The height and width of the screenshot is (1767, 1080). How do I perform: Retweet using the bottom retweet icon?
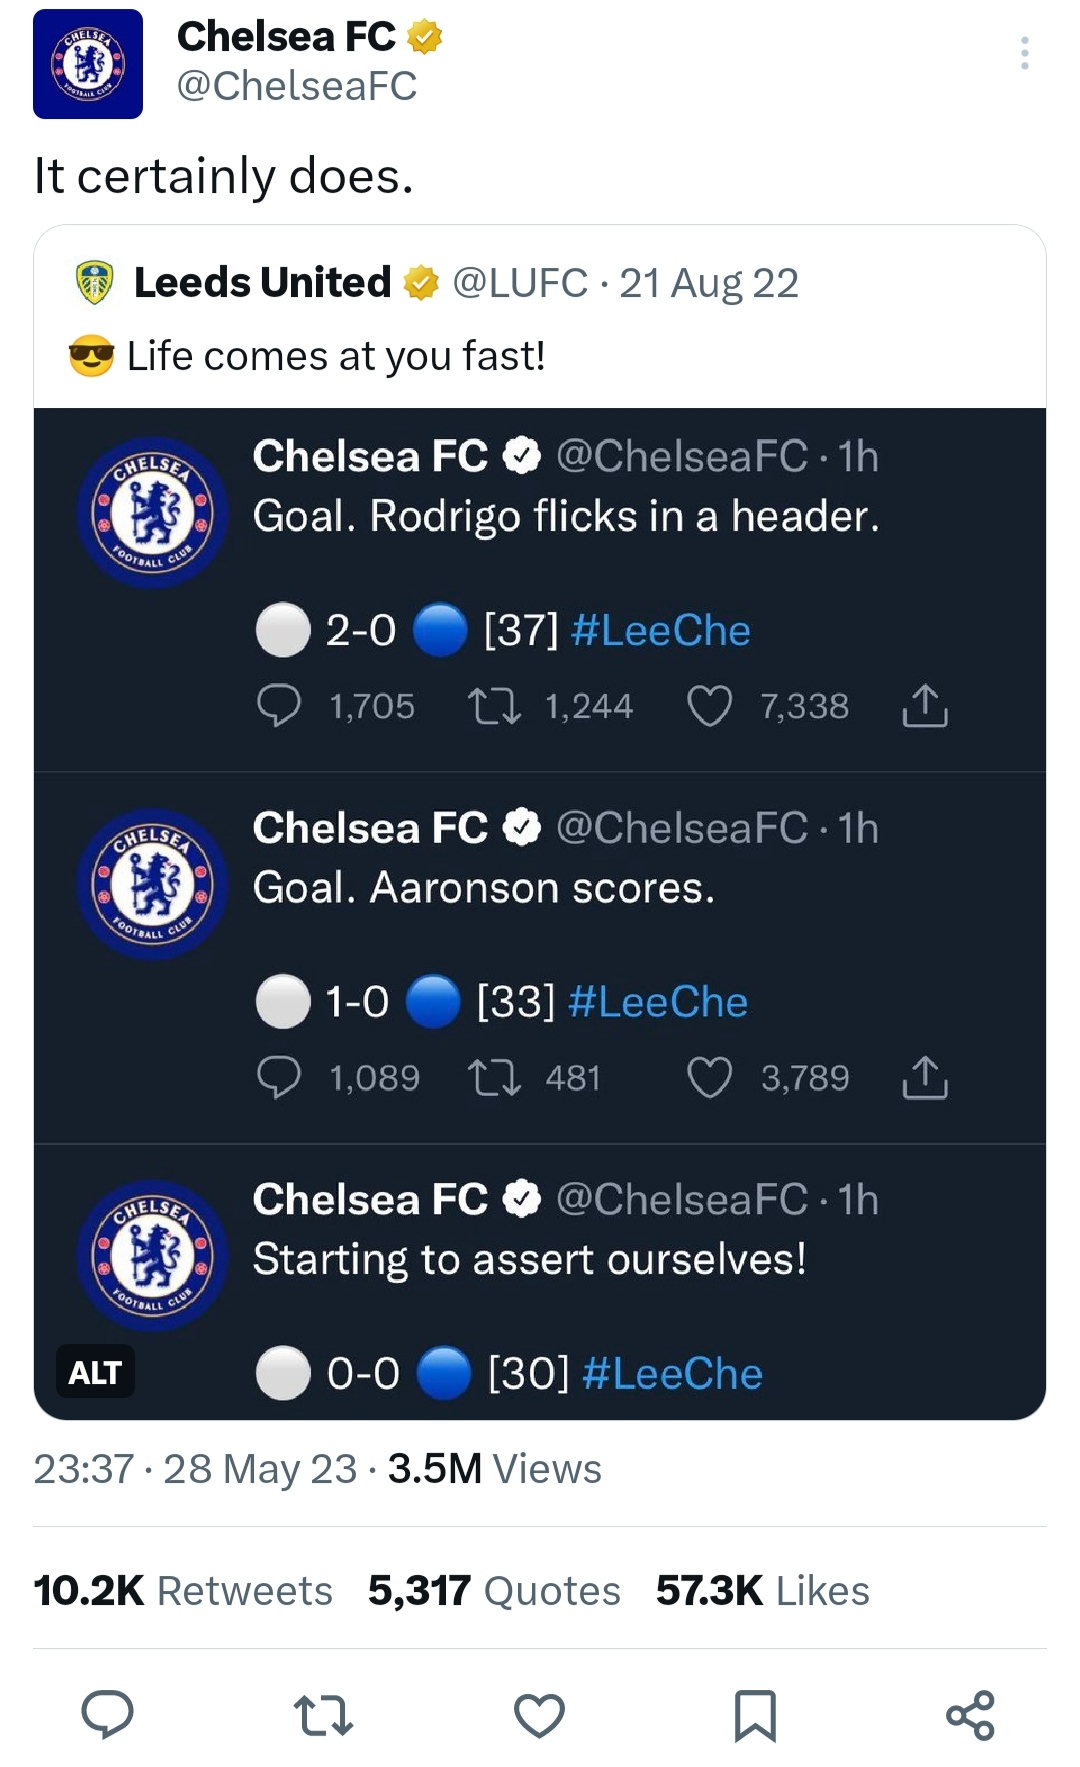[x=324, y=1715]
